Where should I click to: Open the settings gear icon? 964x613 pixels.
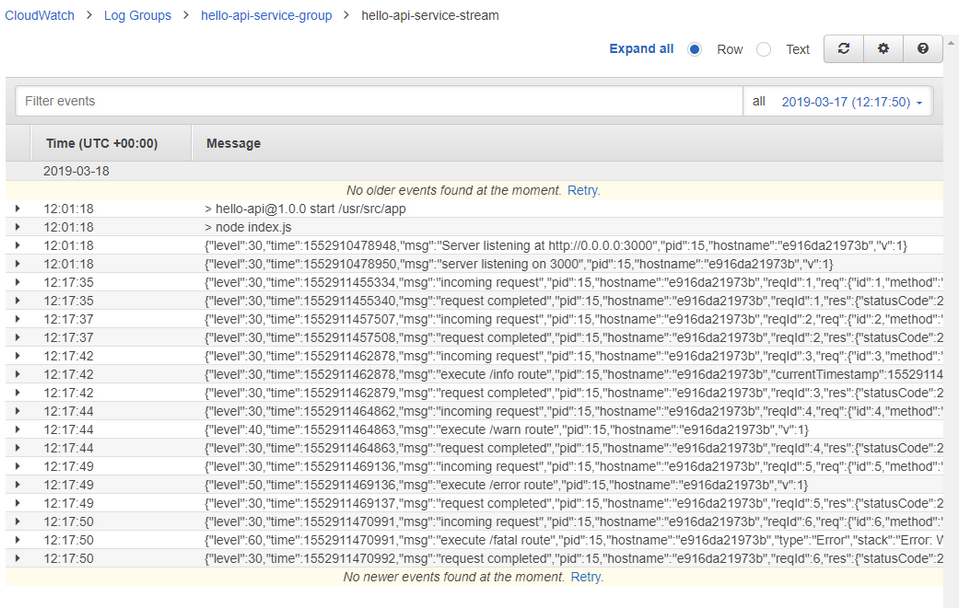click(x=883, y=49)
